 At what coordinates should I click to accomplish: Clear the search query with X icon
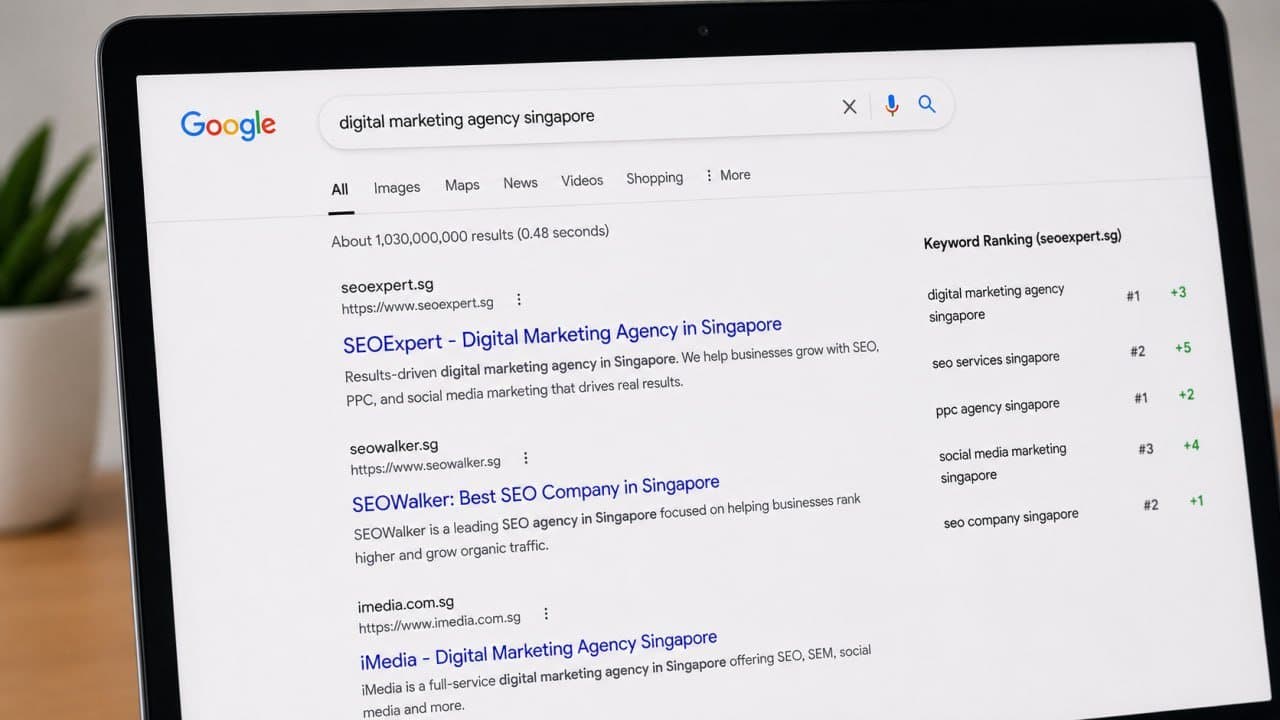(x=849, y=106)
